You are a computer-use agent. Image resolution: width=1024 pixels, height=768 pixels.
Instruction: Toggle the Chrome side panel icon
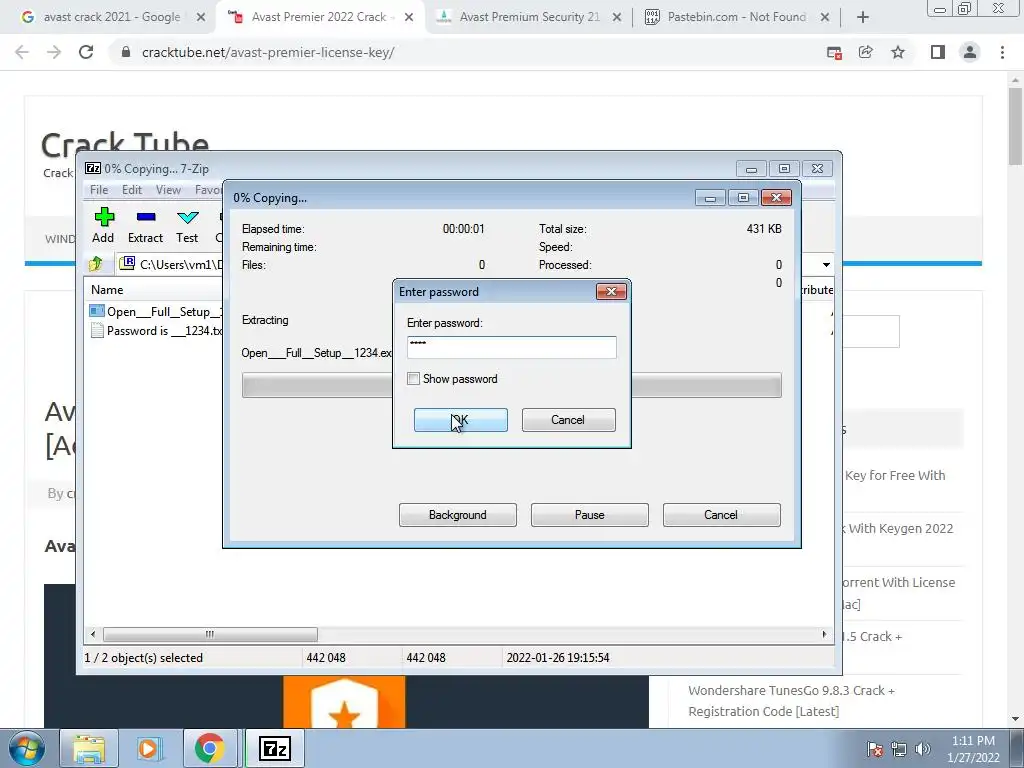tap(938, 52)
